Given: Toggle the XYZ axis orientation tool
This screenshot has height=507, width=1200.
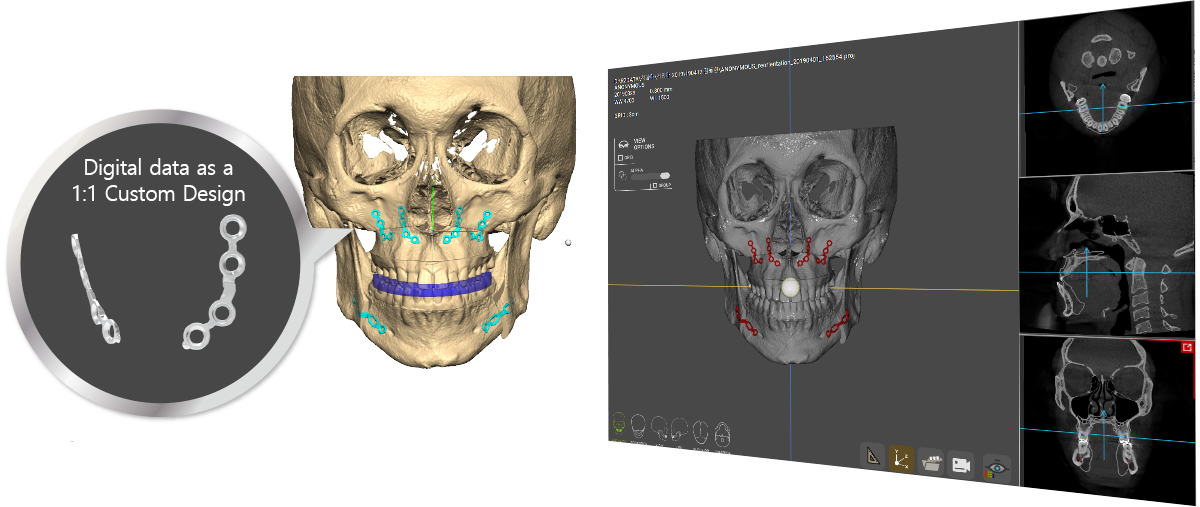Looking at the screenshot, I should [x=902, y=459].
